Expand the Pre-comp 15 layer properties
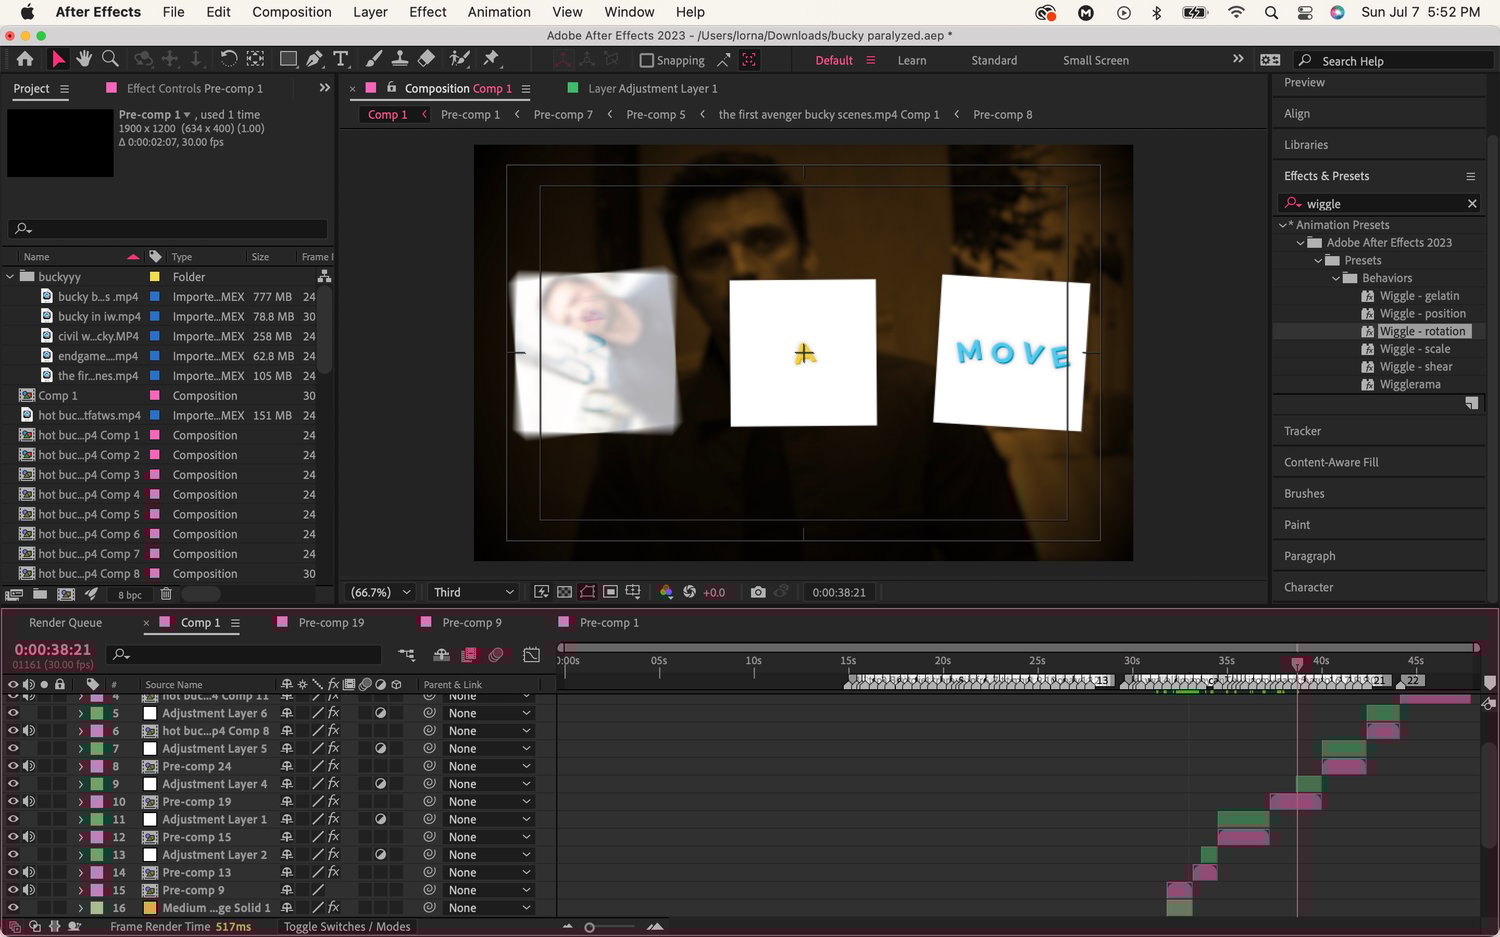The width and height of the screenshot is (1500, 937). tap(81, 837)
